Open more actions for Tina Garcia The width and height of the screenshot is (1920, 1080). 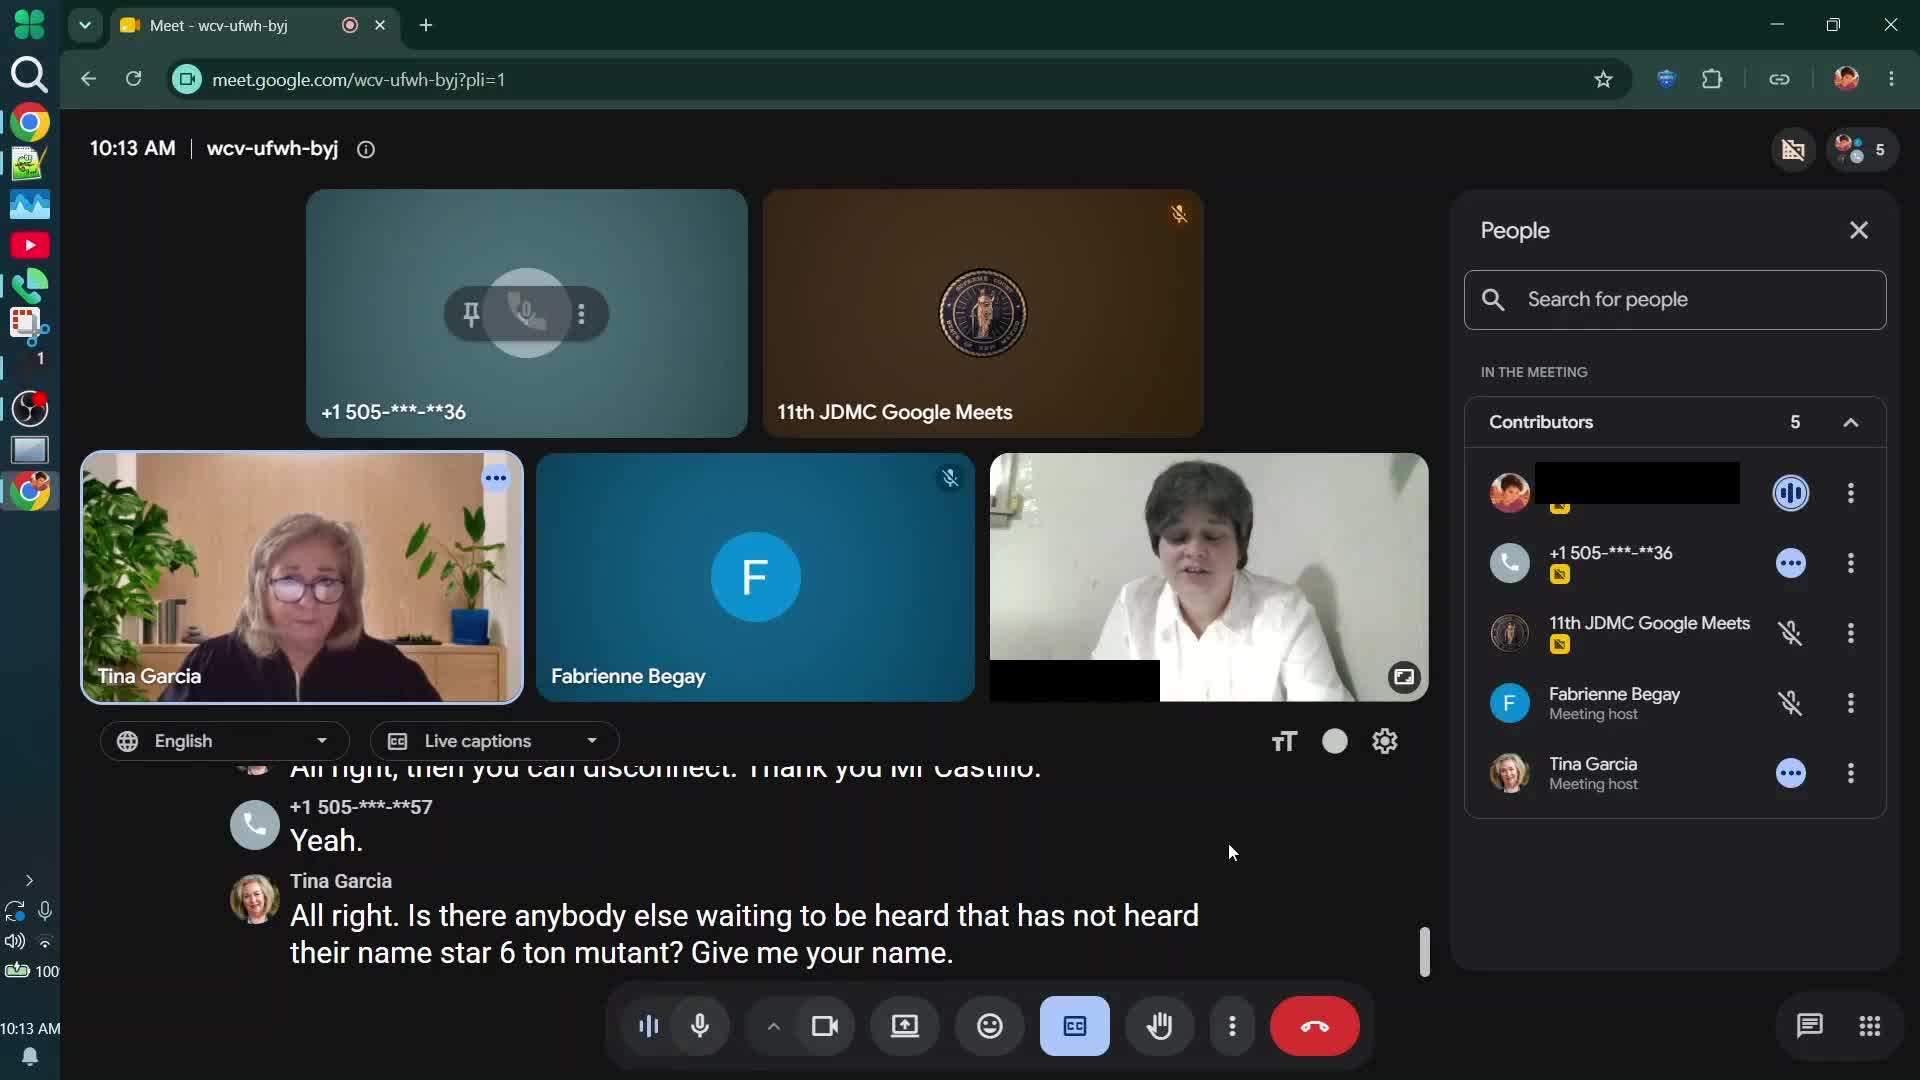pos(1851,773)
